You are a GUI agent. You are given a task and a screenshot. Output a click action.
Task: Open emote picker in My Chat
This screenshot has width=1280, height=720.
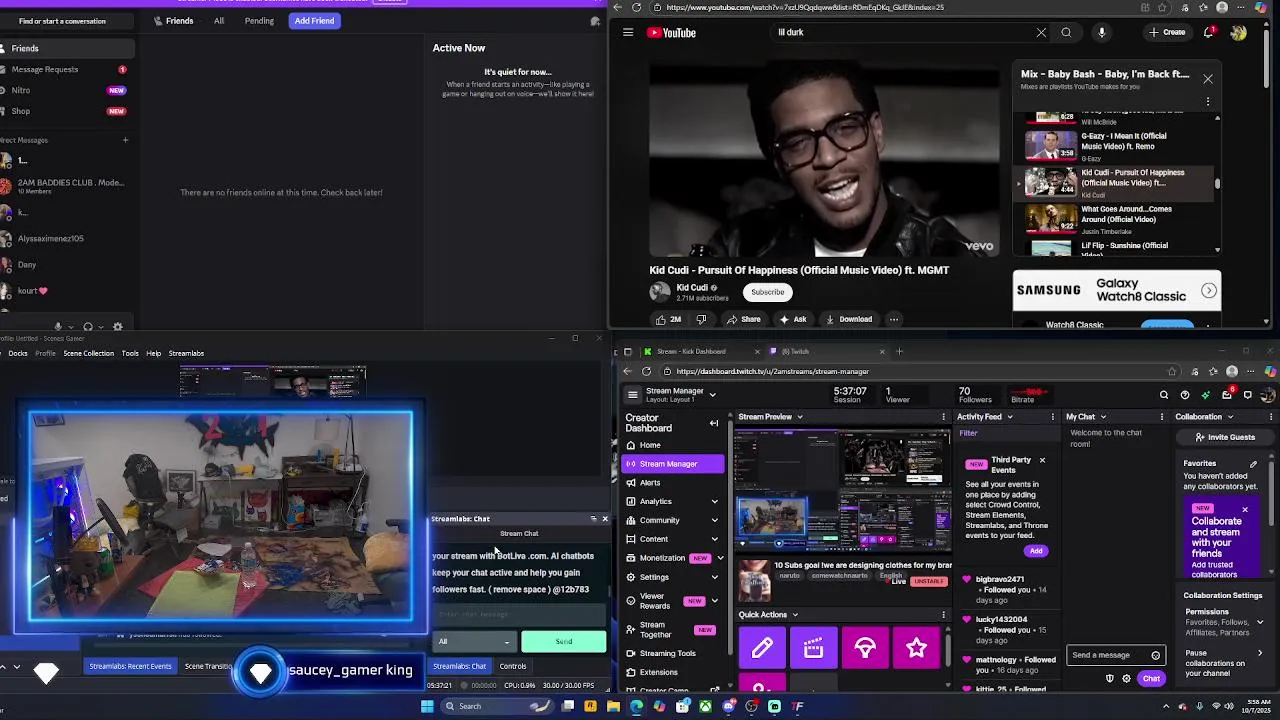coord(1155,655)
